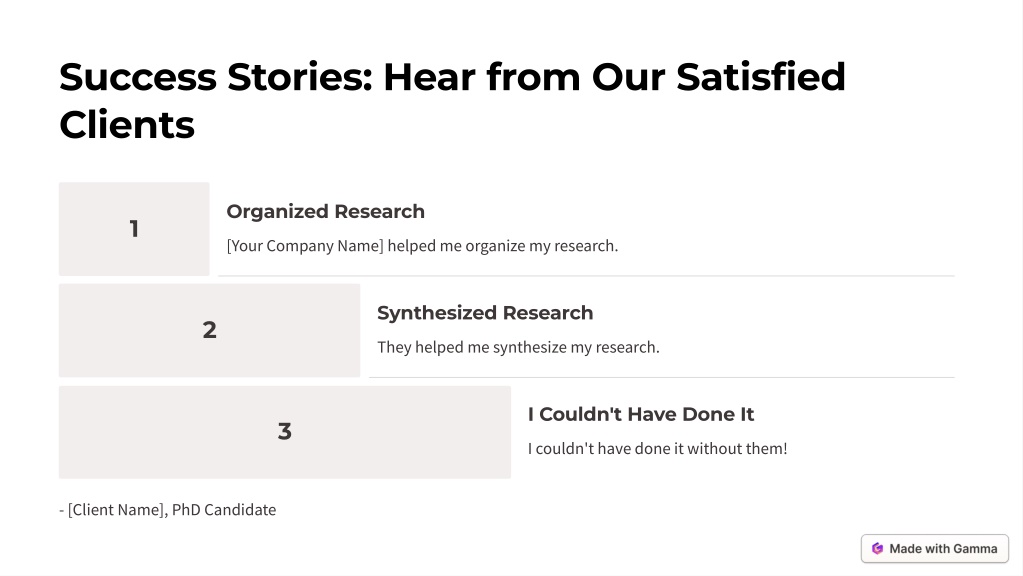Screen dimensions: 1023x576
Task: Select the numbered block labeled 2
Action: click(209, 330)
